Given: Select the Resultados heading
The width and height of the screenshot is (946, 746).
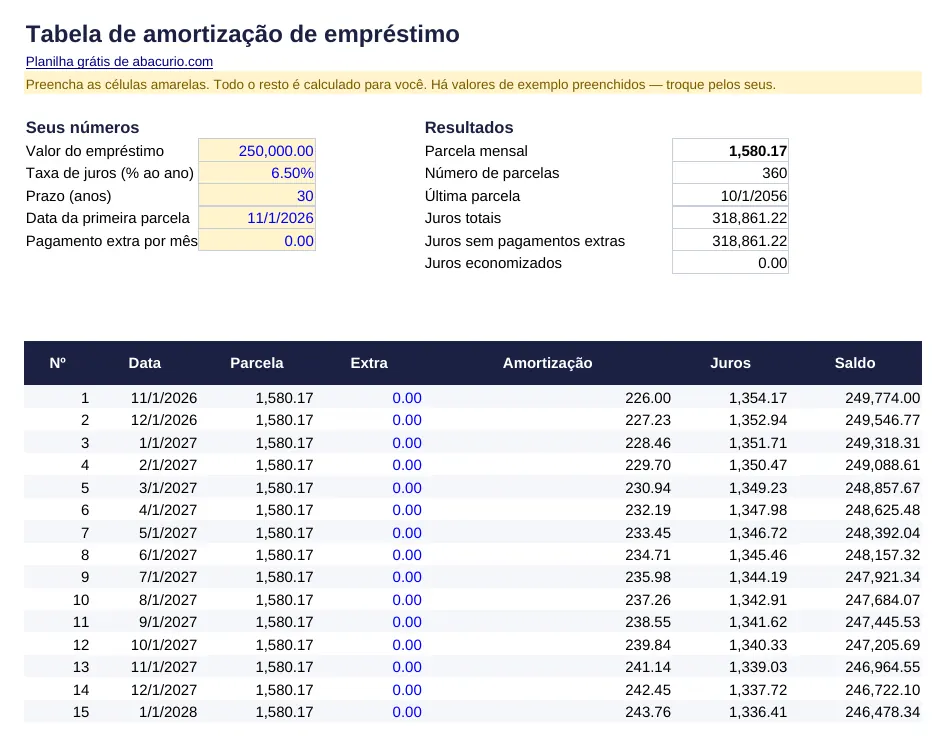Looking at the screenshot, I should pos(469,127).
